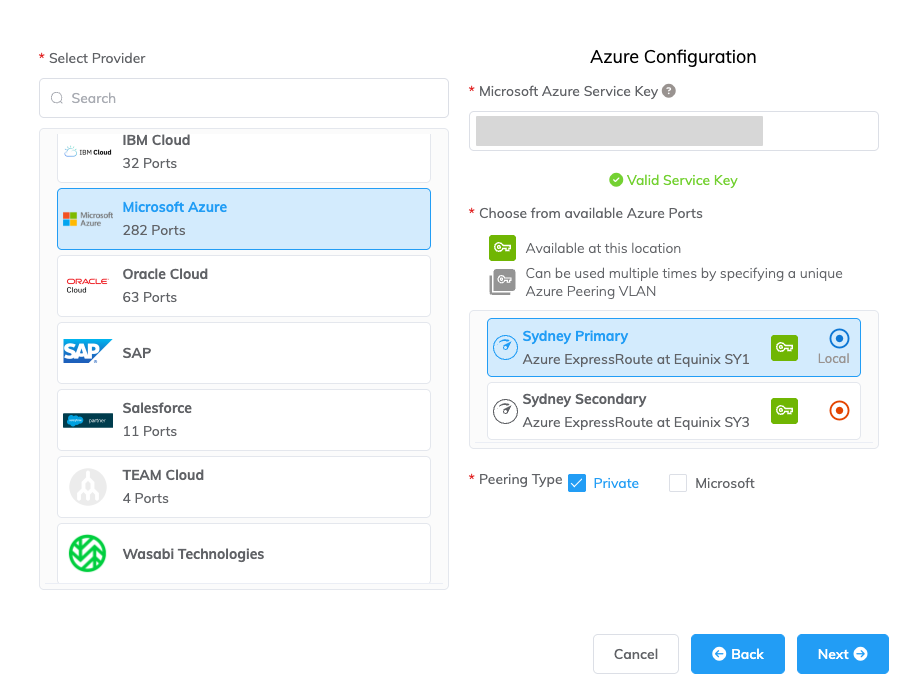Click the Wasabi Technologies logo

click(87, 553)
